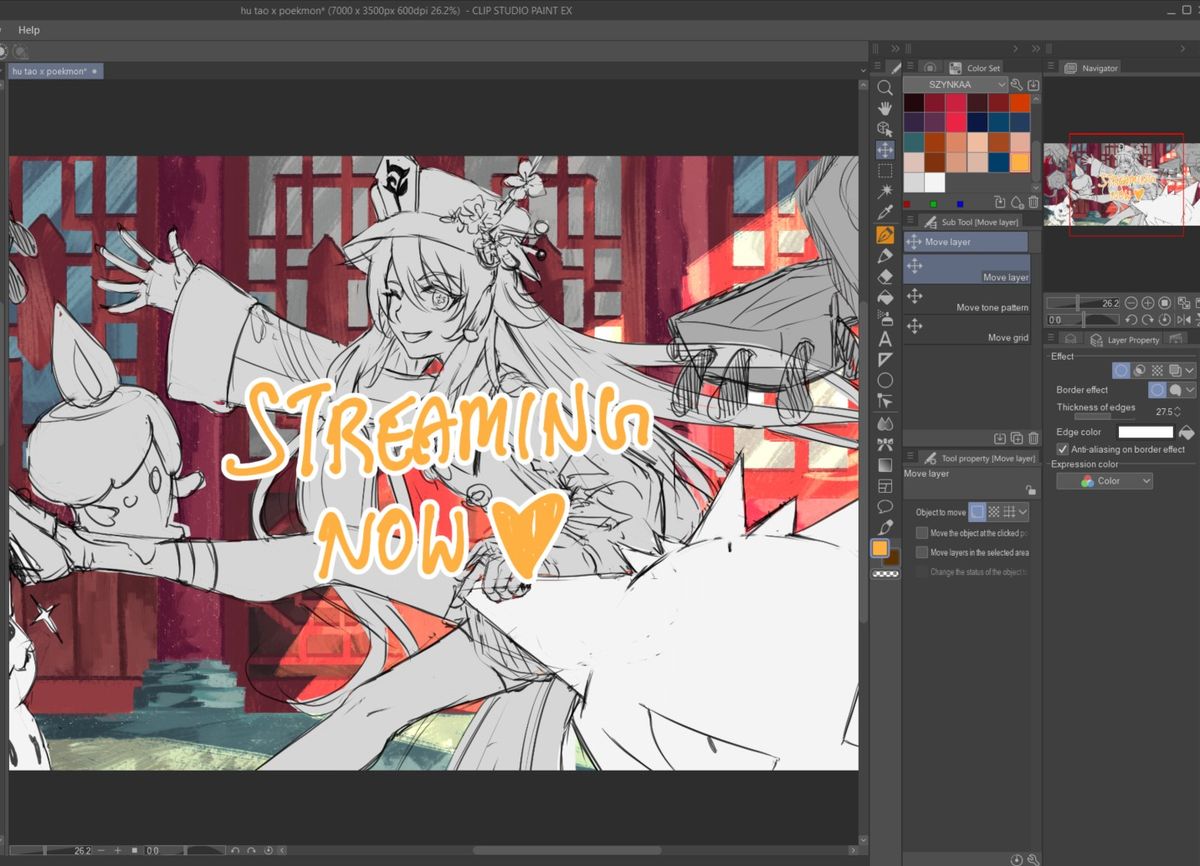This screenshot has height=866, width=1200.
Task: Select the Zoom magnifier tool
Action: tap(885, 88)
